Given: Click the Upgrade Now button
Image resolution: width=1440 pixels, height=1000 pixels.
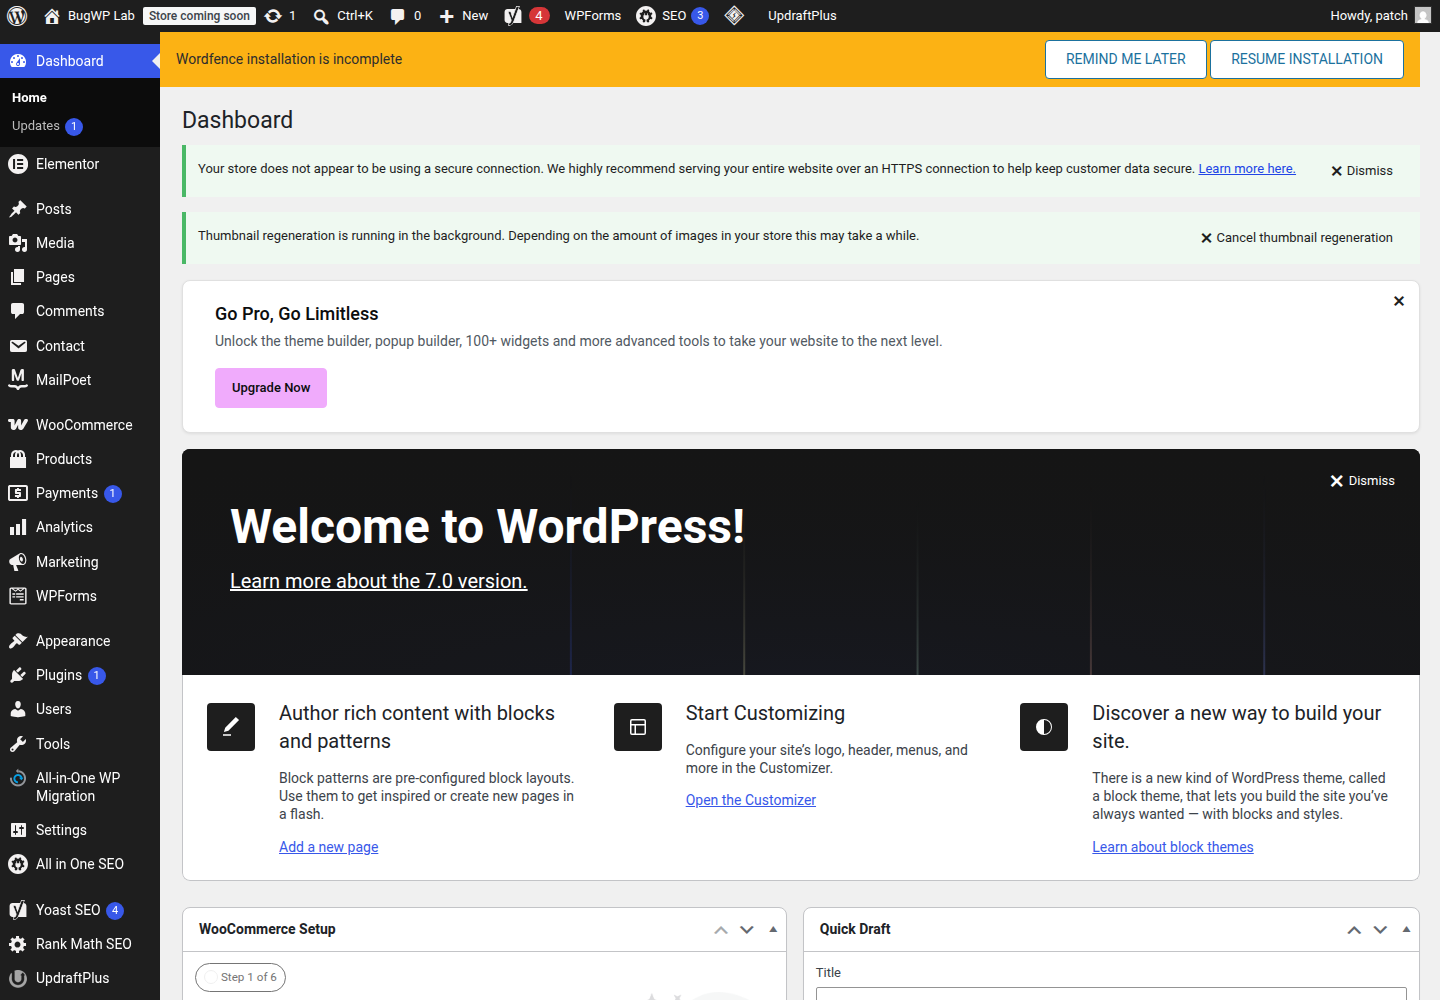Looking at the screenshot, I should [271, 388].
